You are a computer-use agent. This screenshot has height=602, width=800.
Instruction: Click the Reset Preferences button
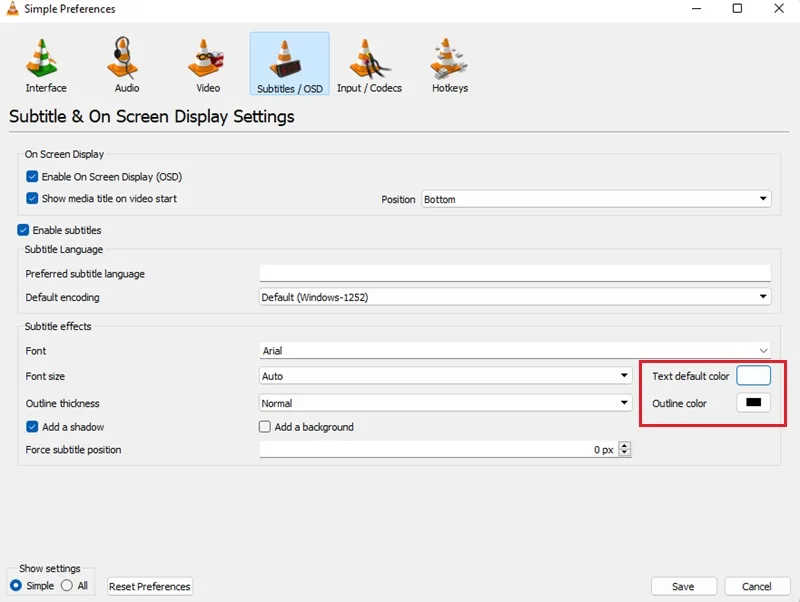point(149,586)
